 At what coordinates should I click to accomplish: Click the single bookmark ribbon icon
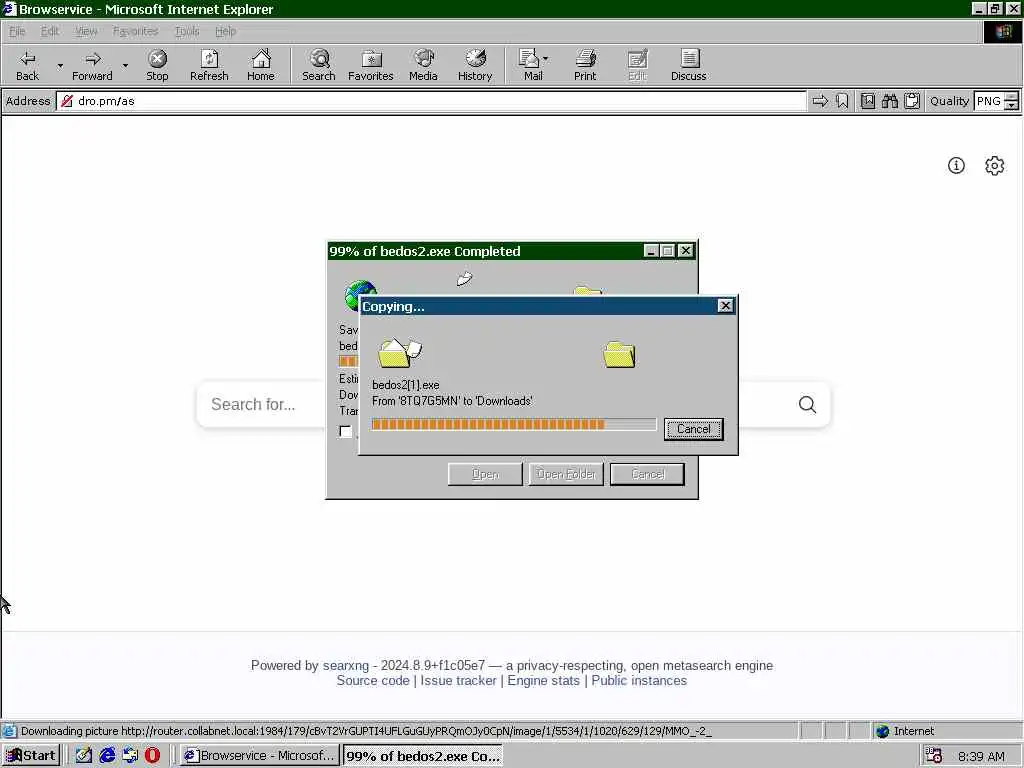(x=842, y=101)
